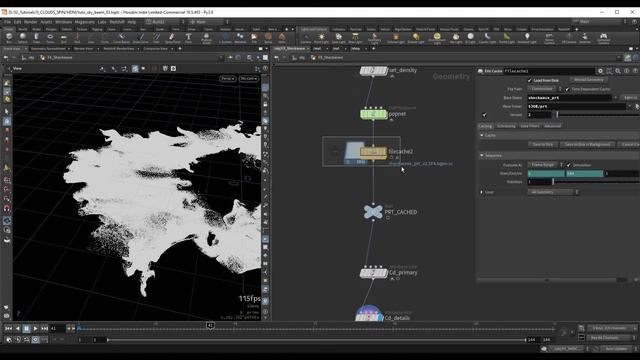Toggle the Load from Disk checkbox
The image size is (640, 360).
coord(529,80)
